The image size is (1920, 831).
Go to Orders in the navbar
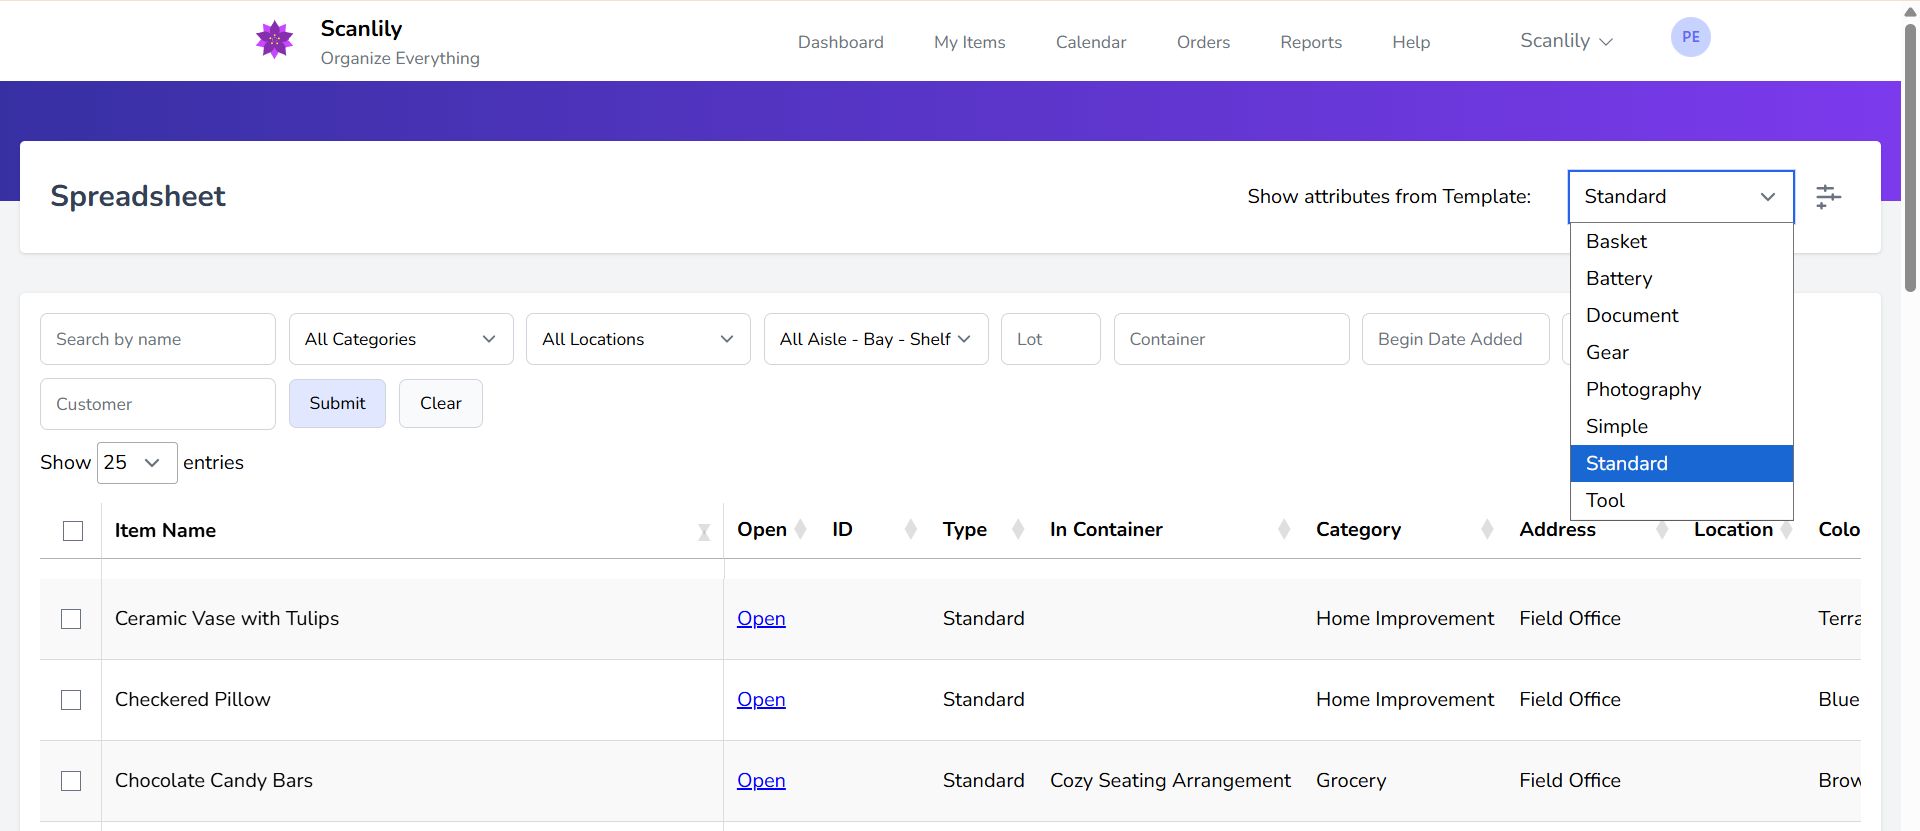(x=1203, y=42)
